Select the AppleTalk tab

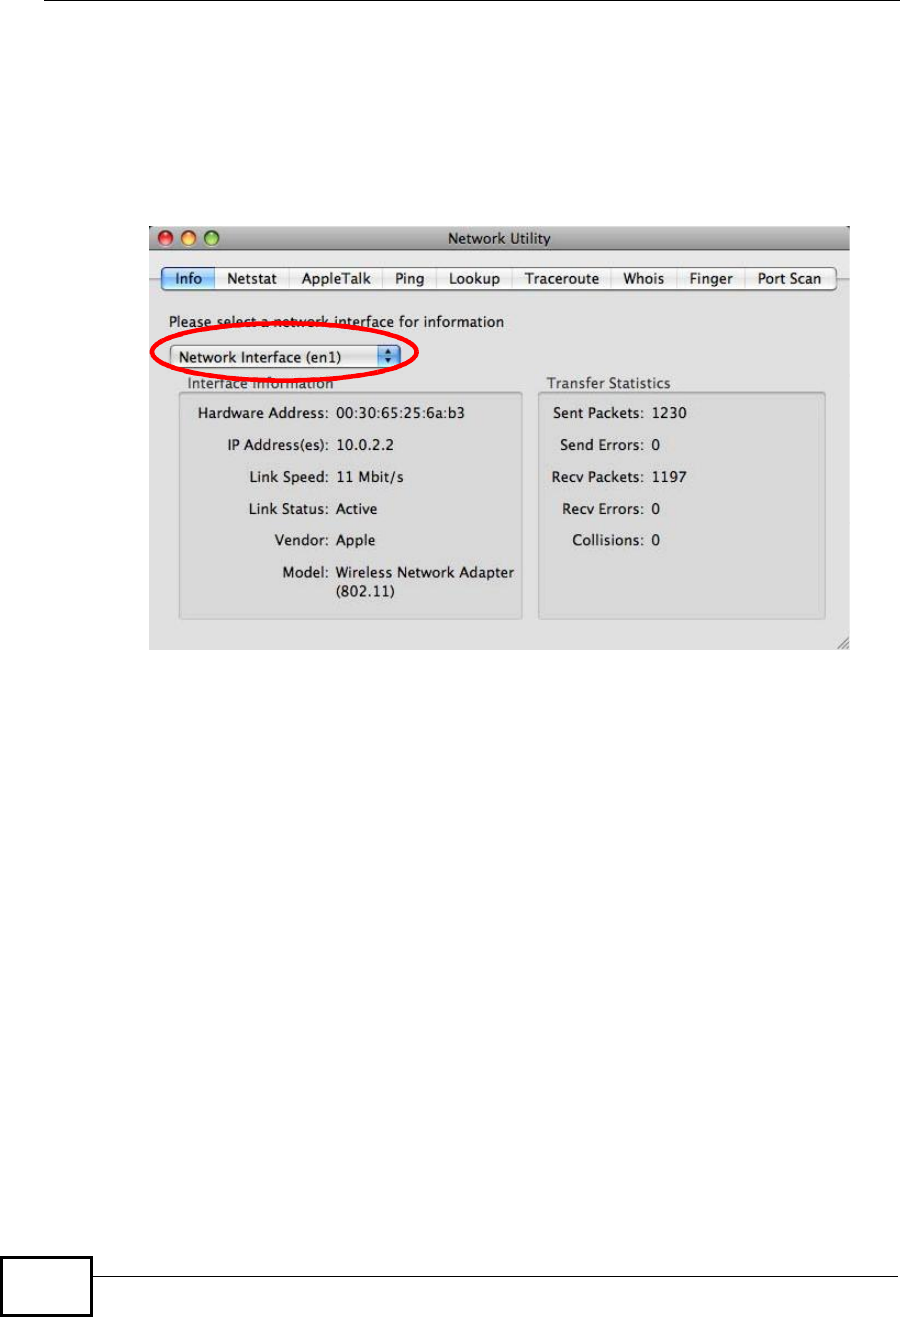pyautogui.click(x=336, y=279)
